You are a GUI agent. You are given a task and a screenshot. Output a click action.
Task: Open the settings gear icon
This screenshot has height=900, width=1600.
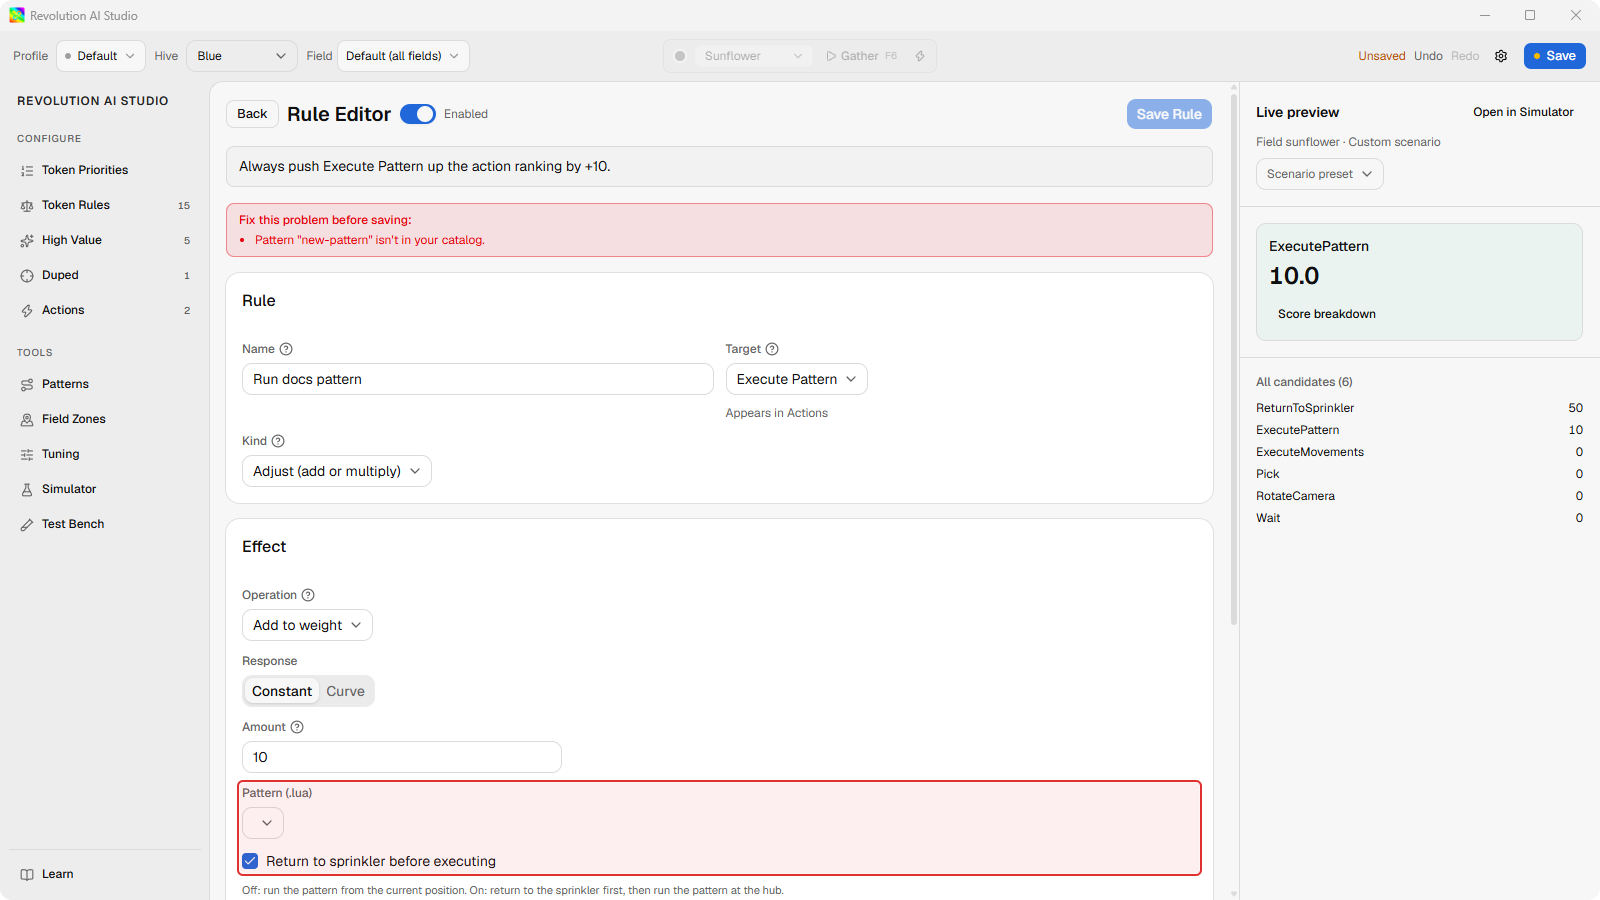1501,56
